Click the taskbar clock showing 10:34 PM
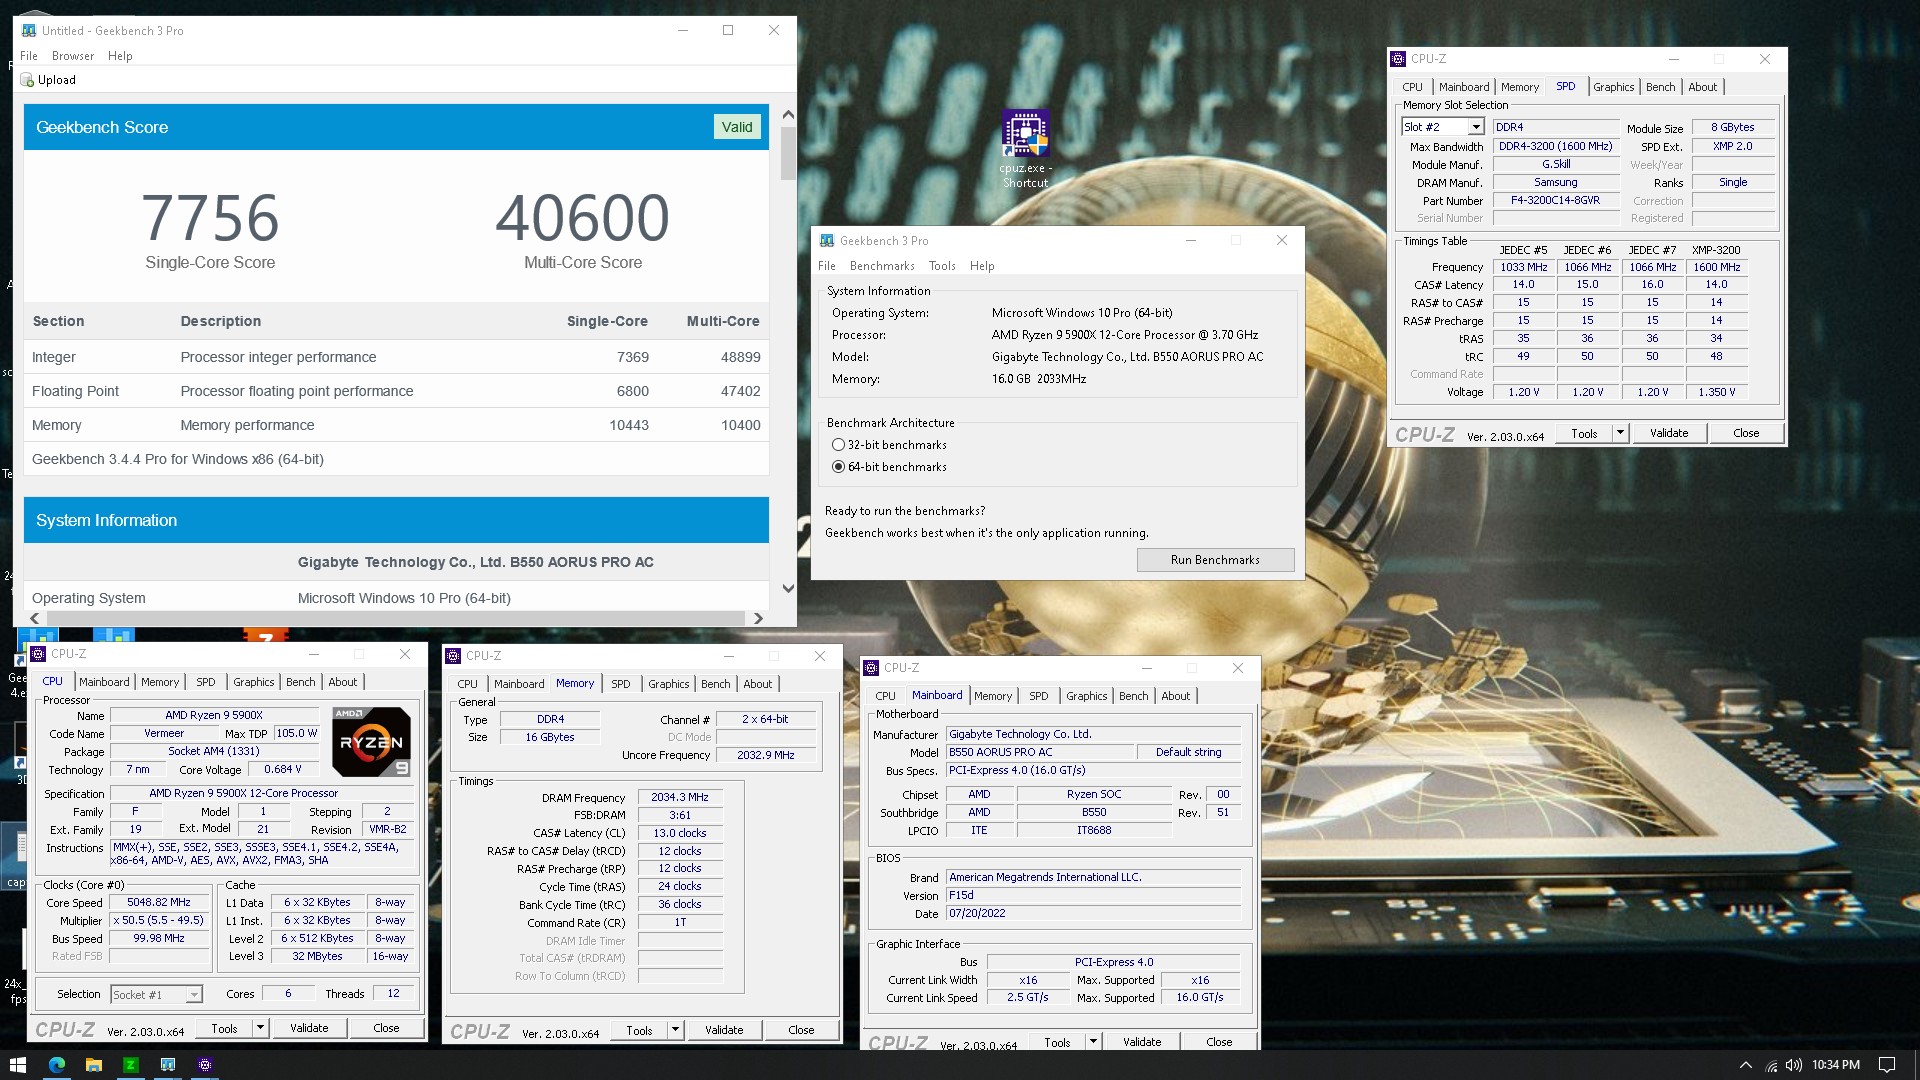Image resolution: width=1920 pixels, height=1080 pixels. coord(1835,1065)
